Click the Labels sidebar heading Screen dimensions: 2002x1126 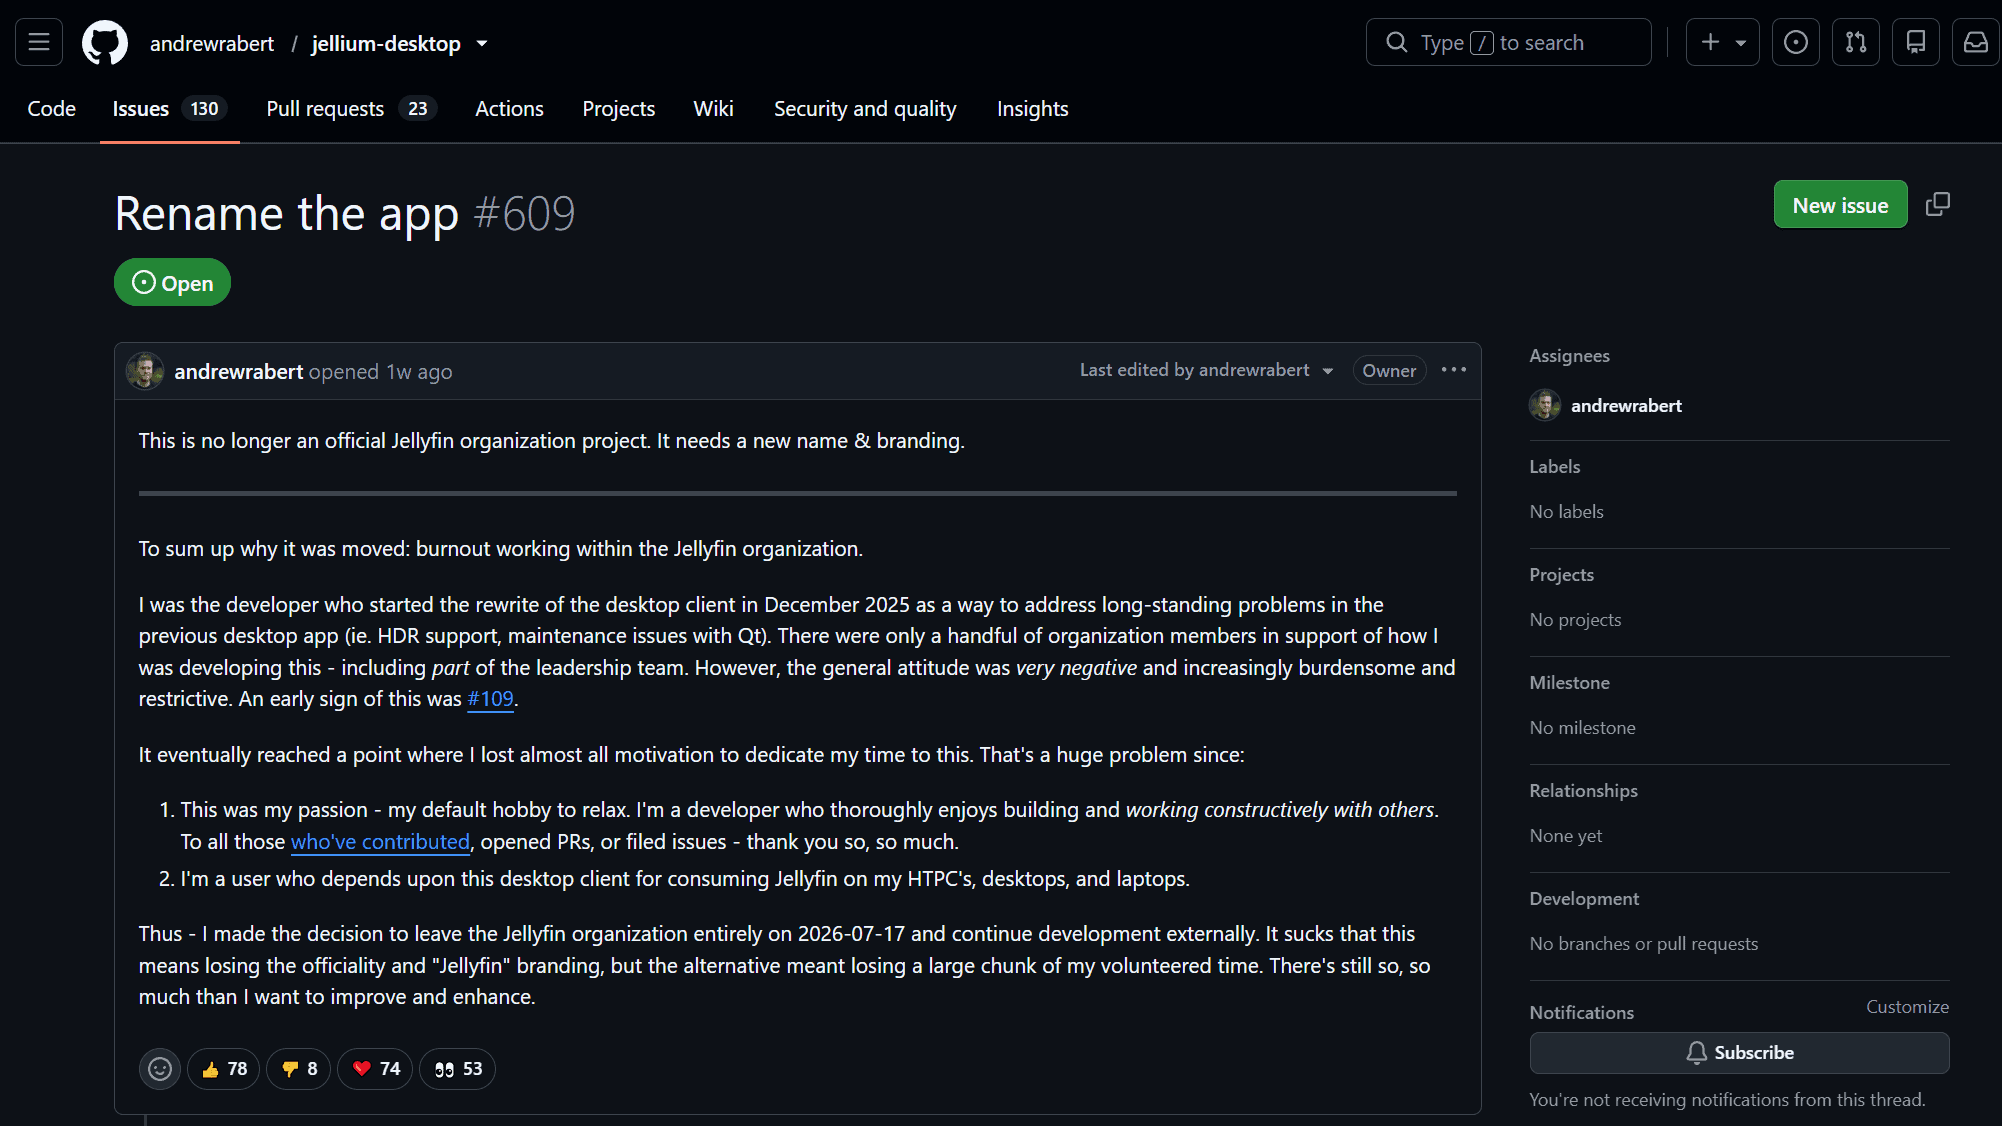1555,467
